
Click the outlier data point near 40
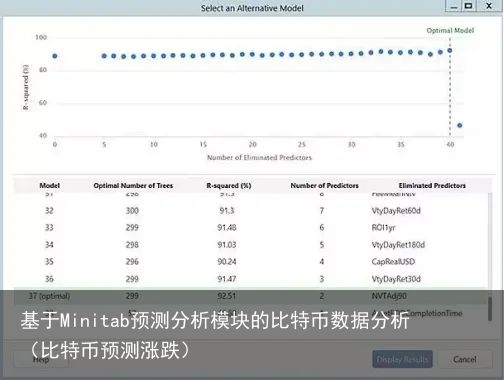(460, 125)
